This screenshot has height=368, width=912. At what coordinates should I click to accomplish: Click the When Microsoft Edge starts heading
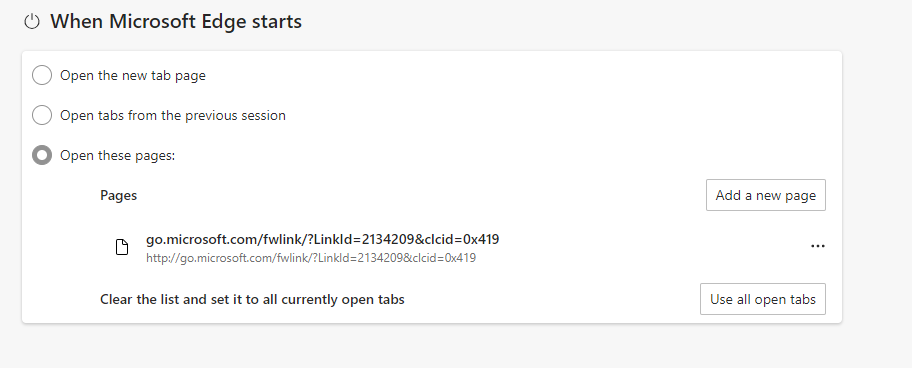176,22
